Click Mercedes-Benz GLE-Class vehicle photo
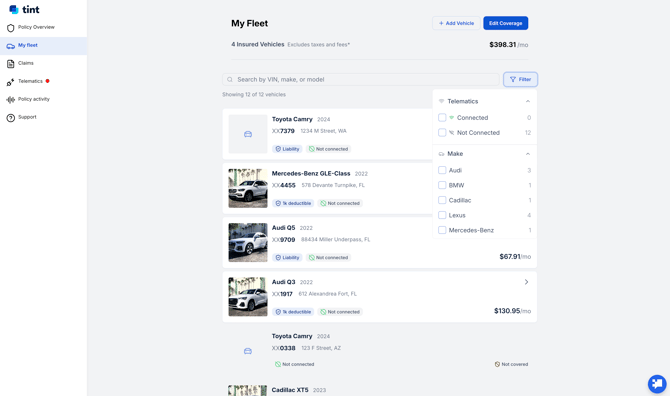Viewport: 670px width, 396px height. 248,188
